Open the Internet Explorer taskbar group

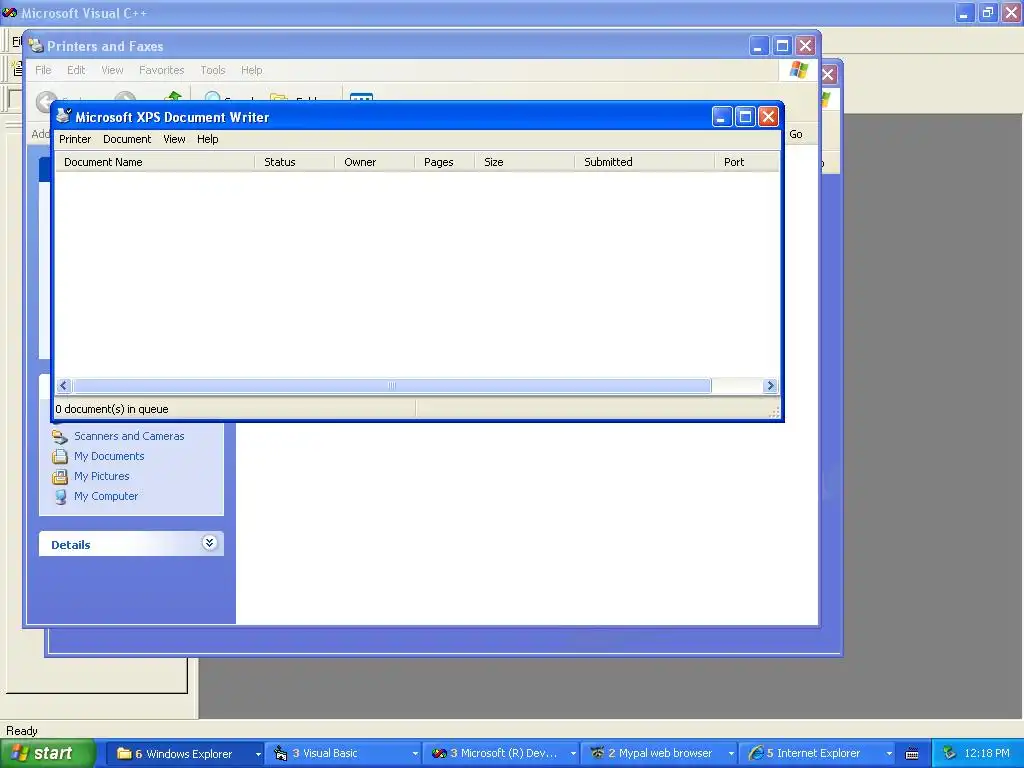(x=818, y=754)
